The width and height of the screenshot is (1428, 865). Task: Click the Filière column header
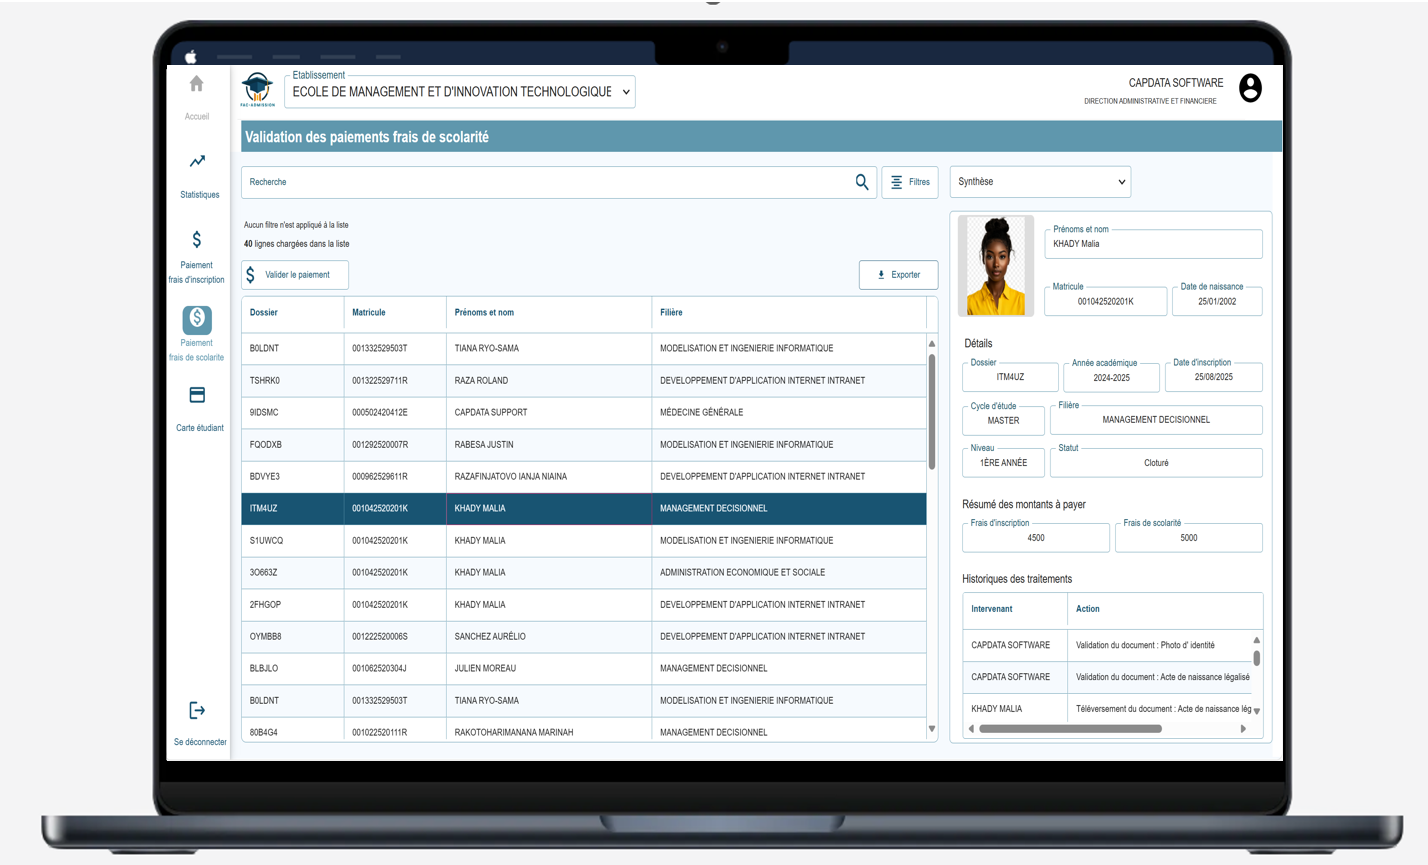[x=671, y=313]
